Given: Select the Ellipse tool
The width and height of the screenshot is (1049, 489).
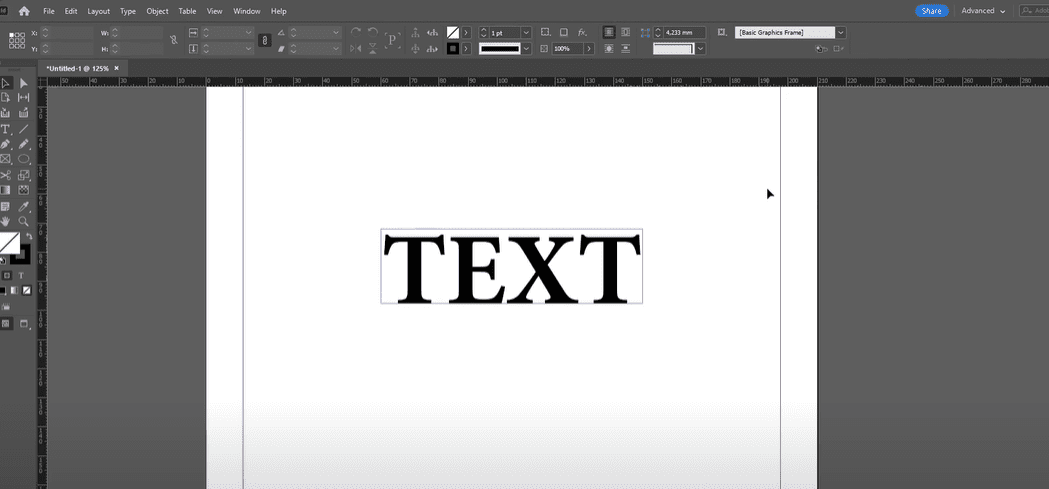Looking at the screenshot, I should [x=23, y=159].
